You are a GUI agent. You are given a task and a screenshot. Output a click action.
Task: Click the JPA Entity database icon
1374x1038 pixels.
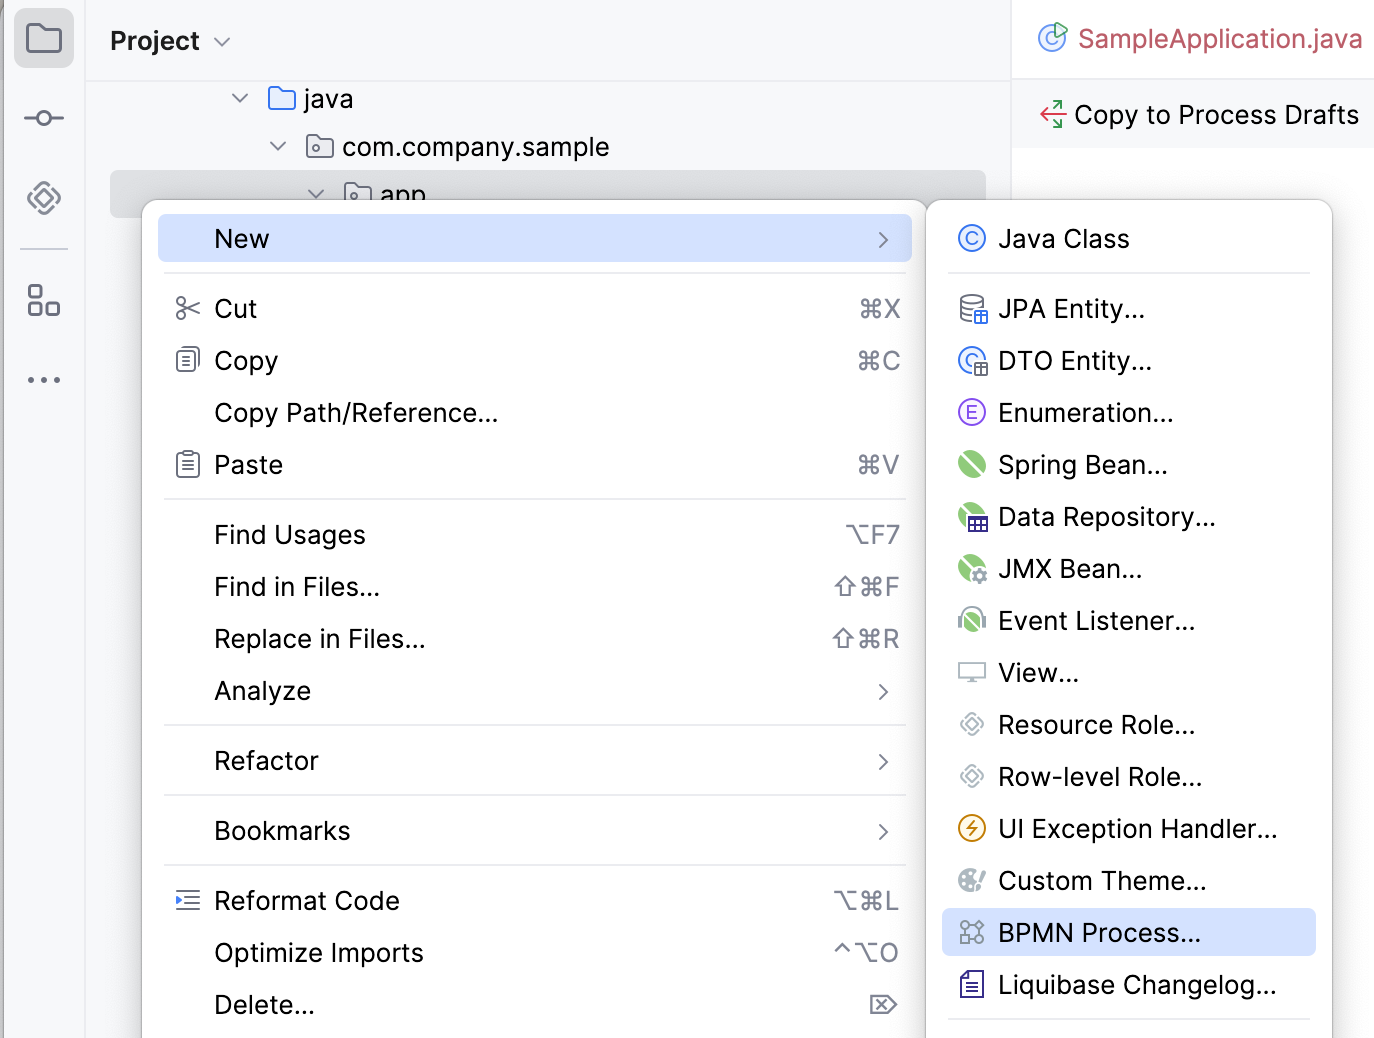click(x=971, y=309)
